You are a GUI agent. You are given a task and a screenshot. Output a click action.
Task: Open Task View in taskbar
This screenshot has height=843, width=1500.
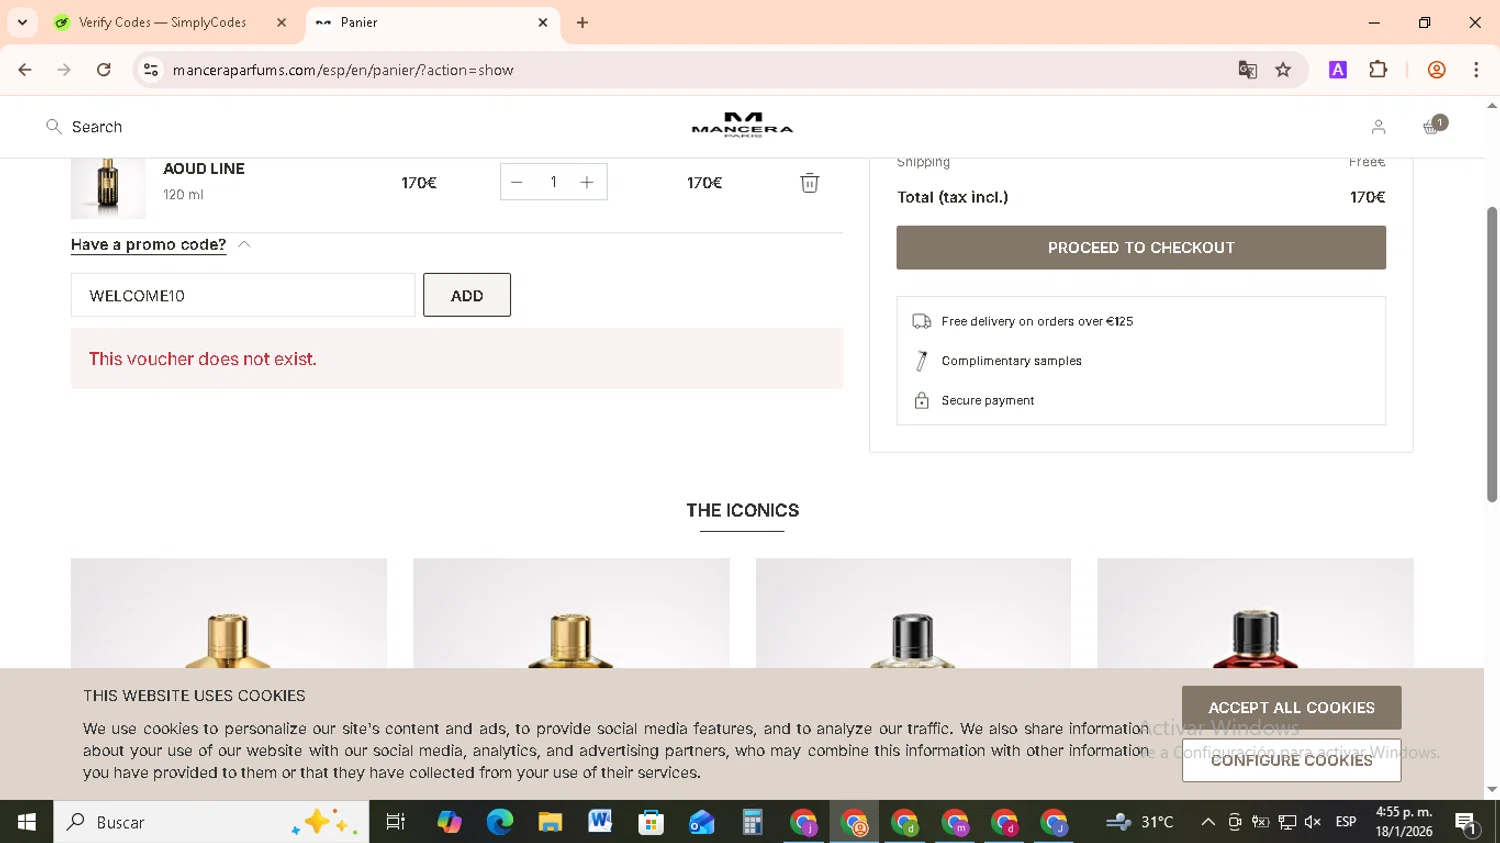(x=396, y=822)
